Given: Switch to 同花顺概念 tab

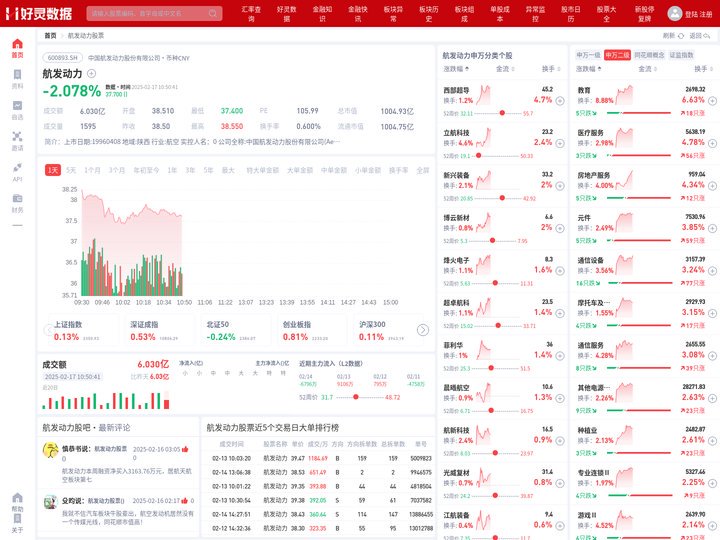Looking at the screenshot, I should pyautogui.click(x=649, y=55).
